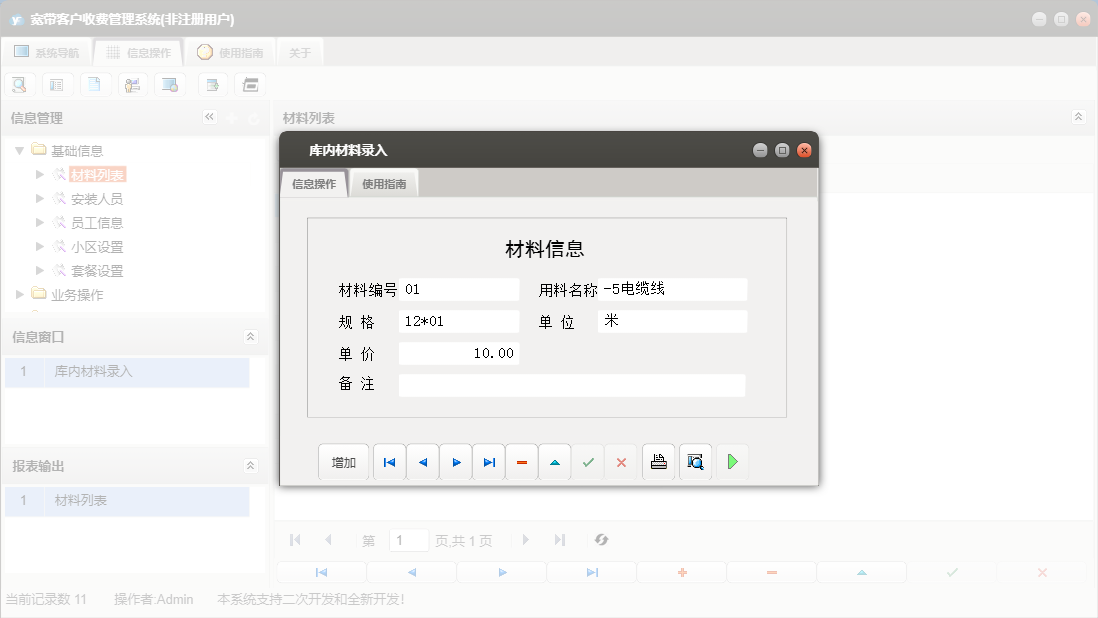Open the new document icon in the toolbar
This screenshot has width=1098, height=618.
click(95, 84)
